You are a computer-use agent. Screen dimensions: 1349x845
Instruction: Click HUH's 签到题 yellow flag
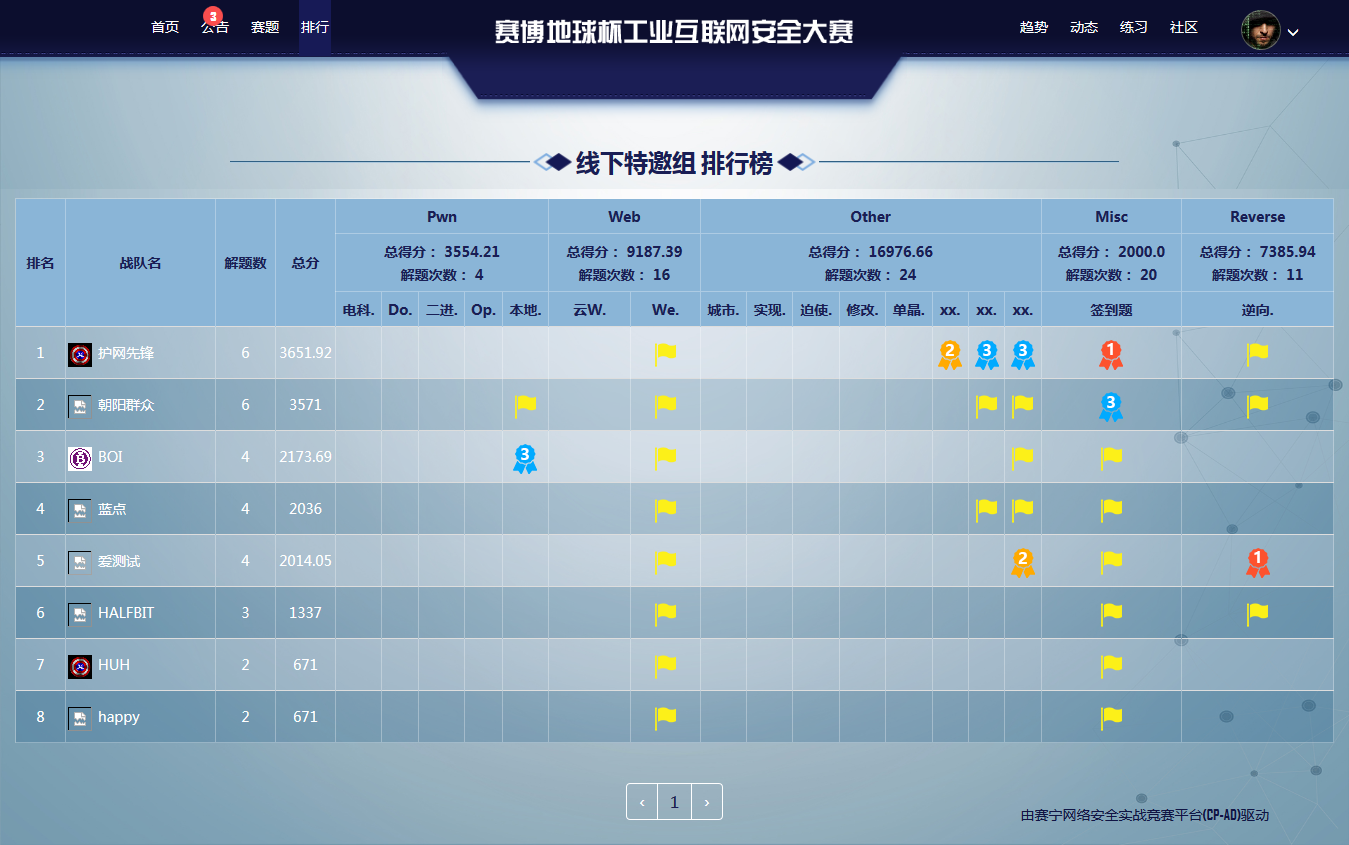[x=1111, y=666]
